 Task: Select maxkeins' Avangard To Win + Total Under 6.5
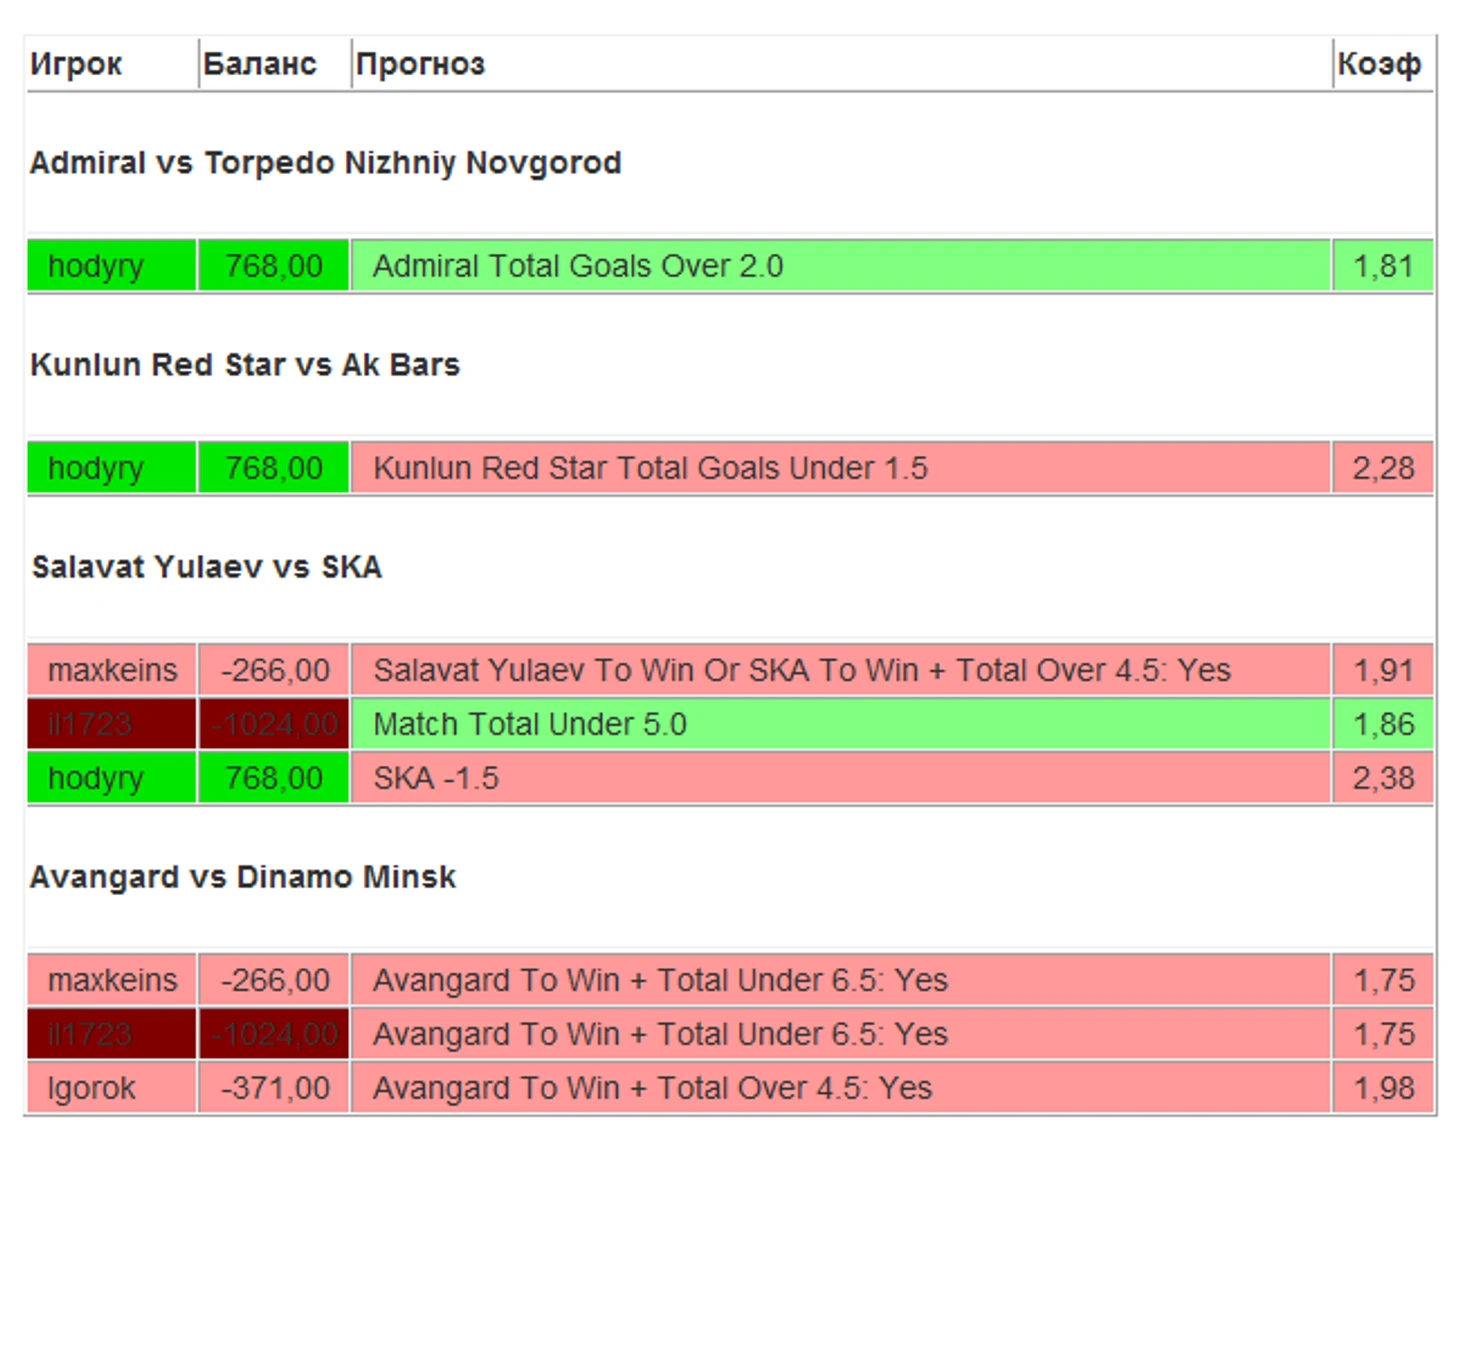[x=841, y=980]
